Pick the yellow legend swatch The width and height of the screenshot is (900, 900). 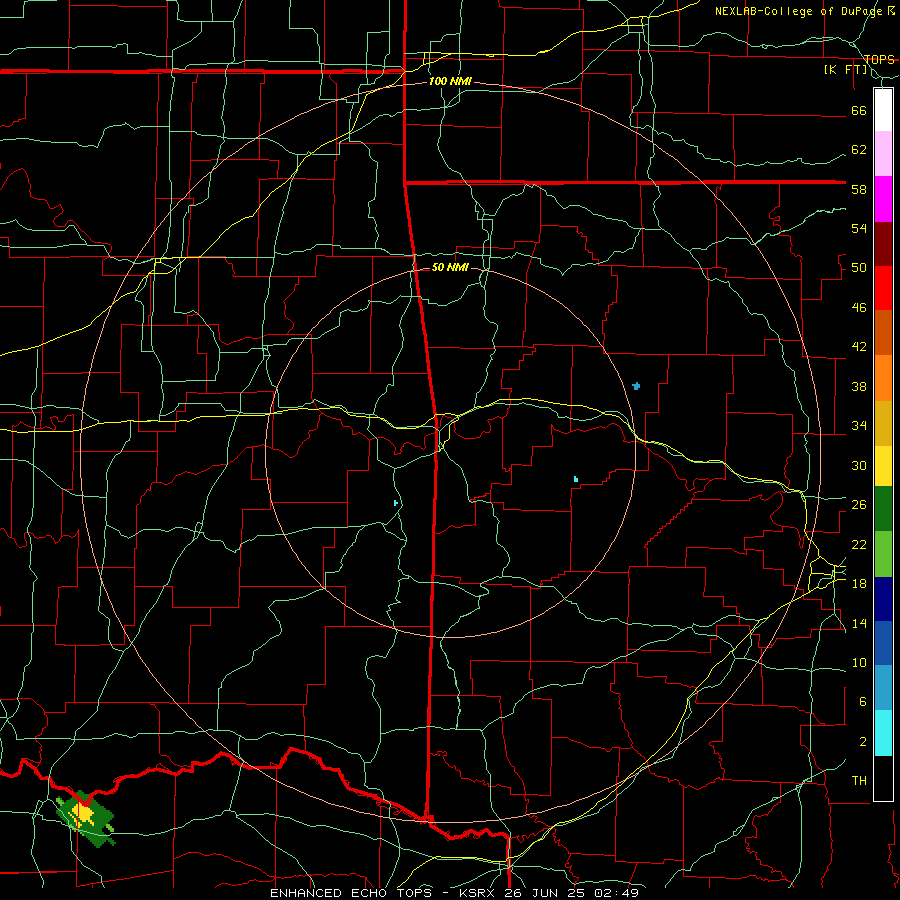click(x=883, y=466)
